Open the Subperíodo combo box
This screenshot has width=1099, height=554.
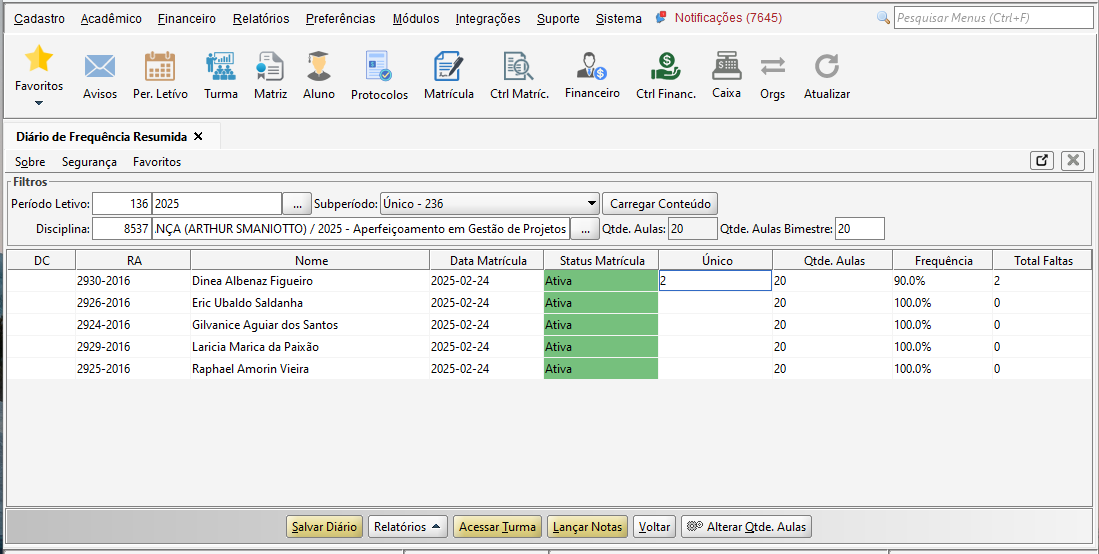click(489, 204)
